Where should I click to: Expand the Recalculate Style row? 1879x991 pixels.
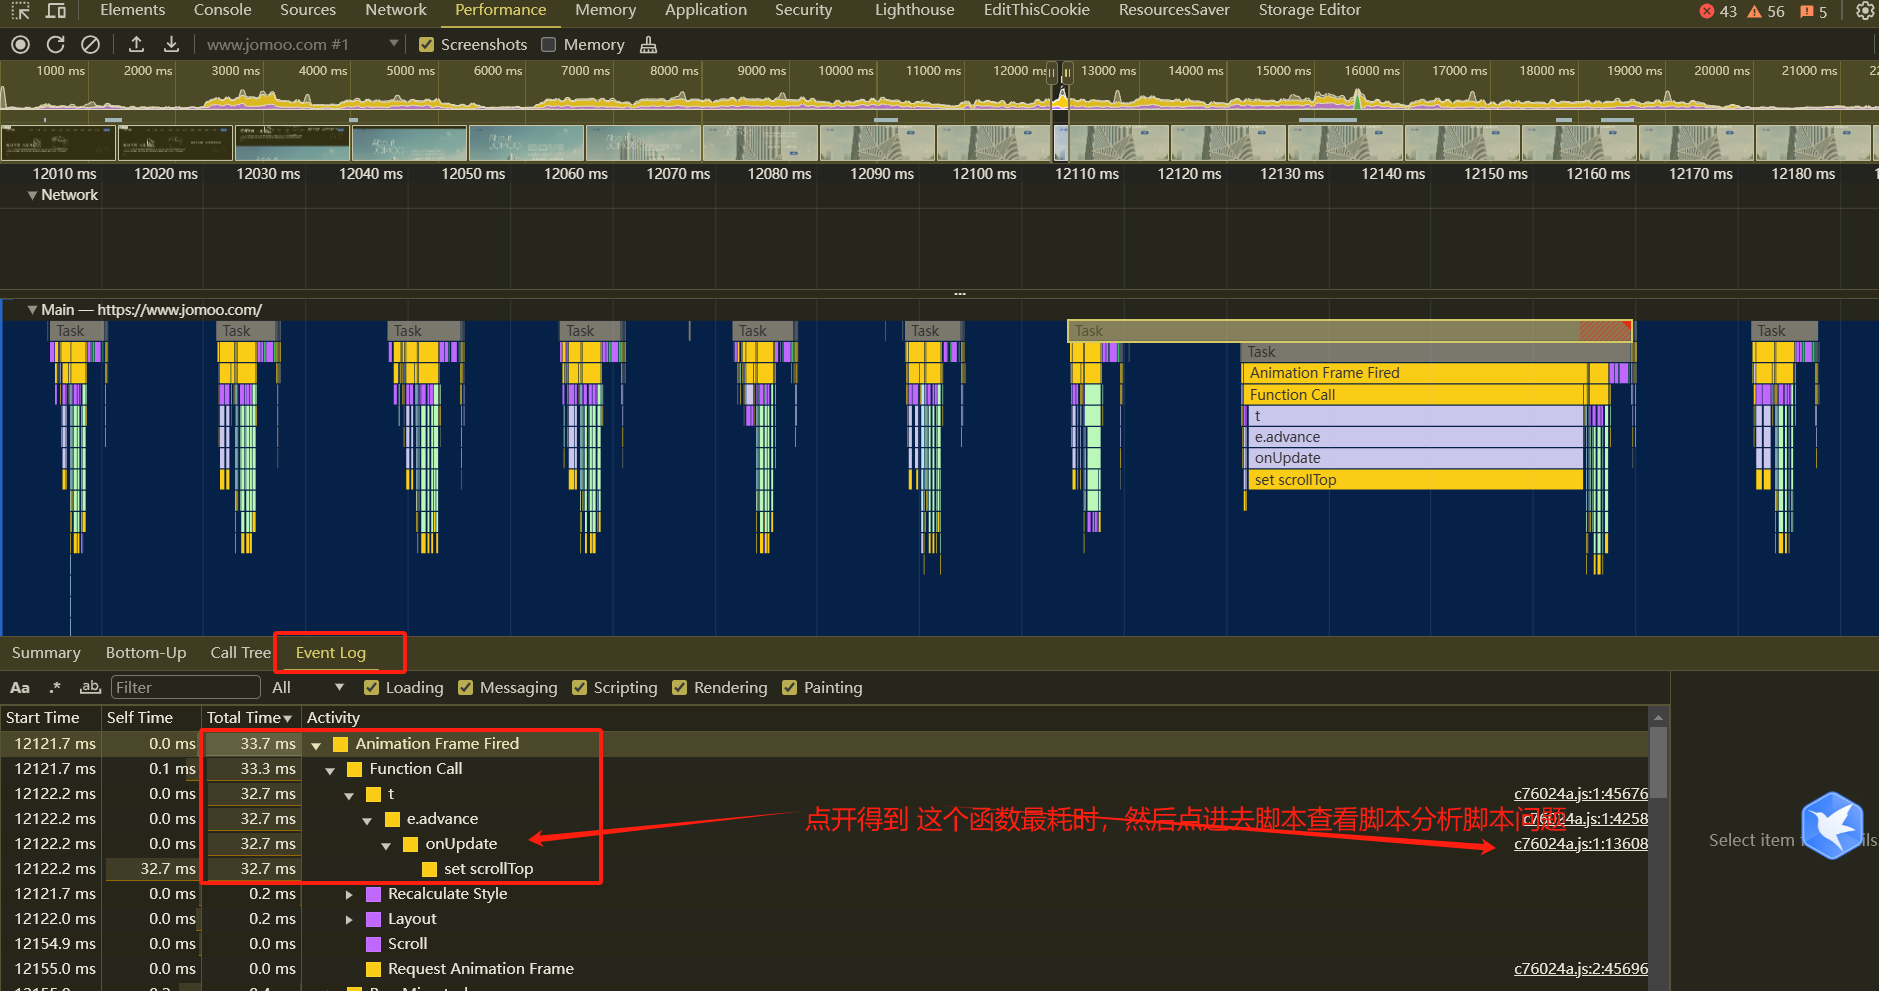pyautogui.click(x=349, y=894)
